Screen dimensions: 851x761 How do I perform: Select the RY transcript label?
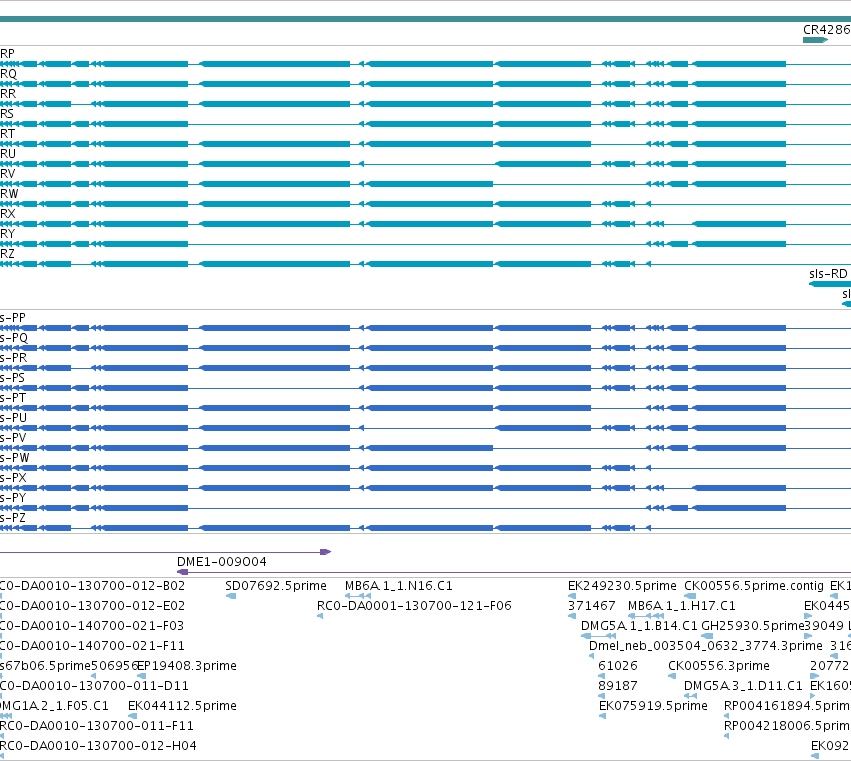8,234
